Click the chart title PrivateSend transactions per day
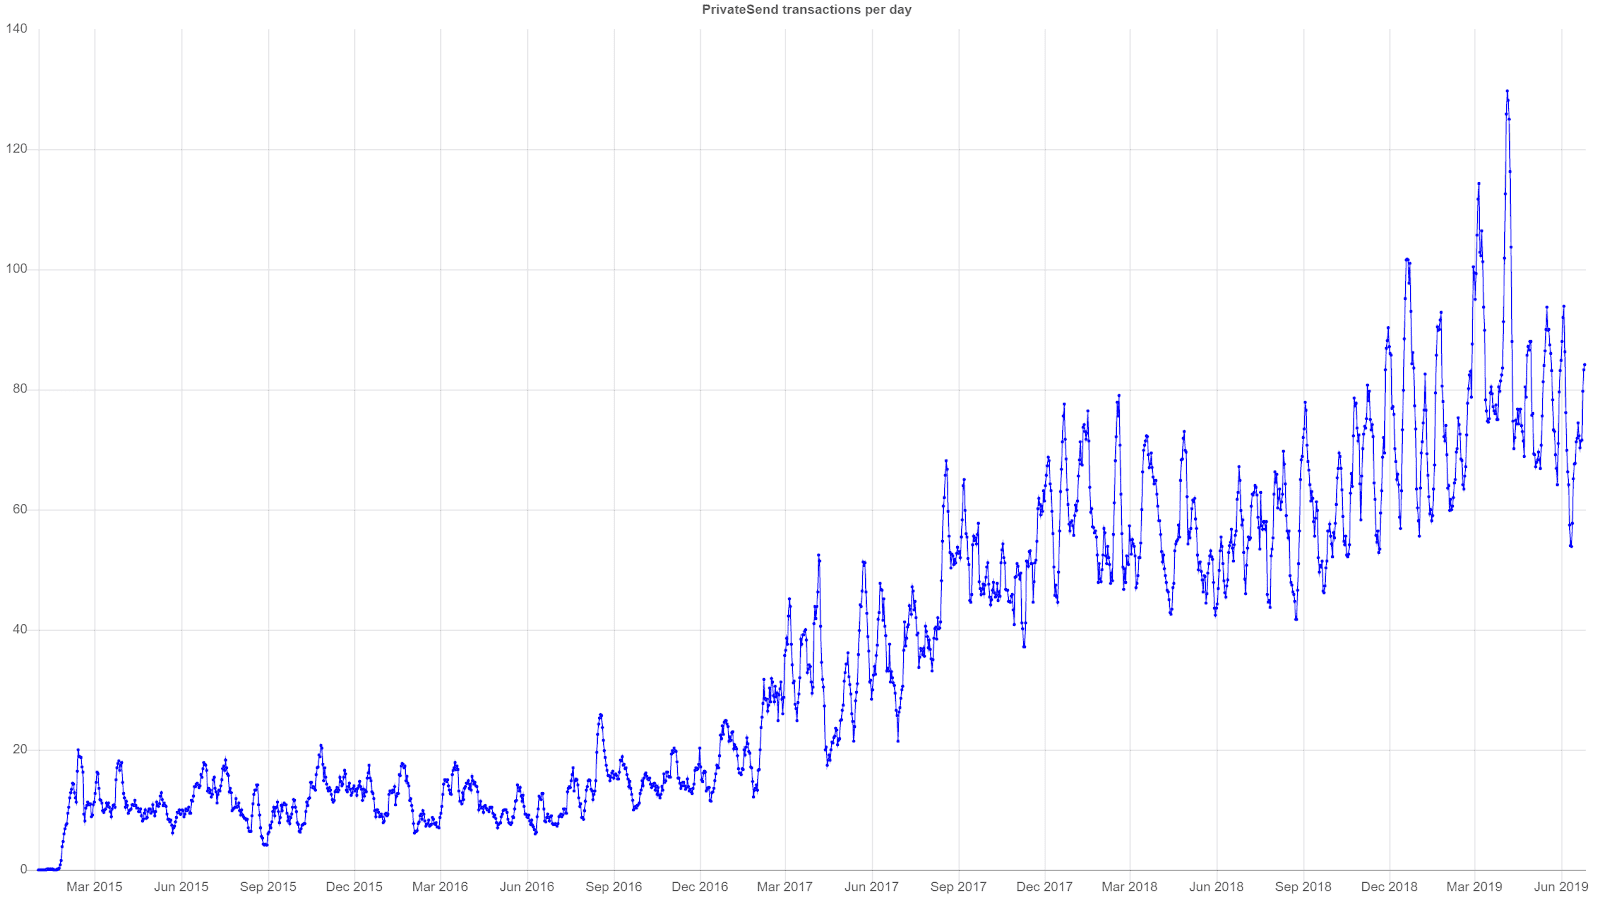Viewport: 1600px width, 907px height. click(x=806, y=10)
